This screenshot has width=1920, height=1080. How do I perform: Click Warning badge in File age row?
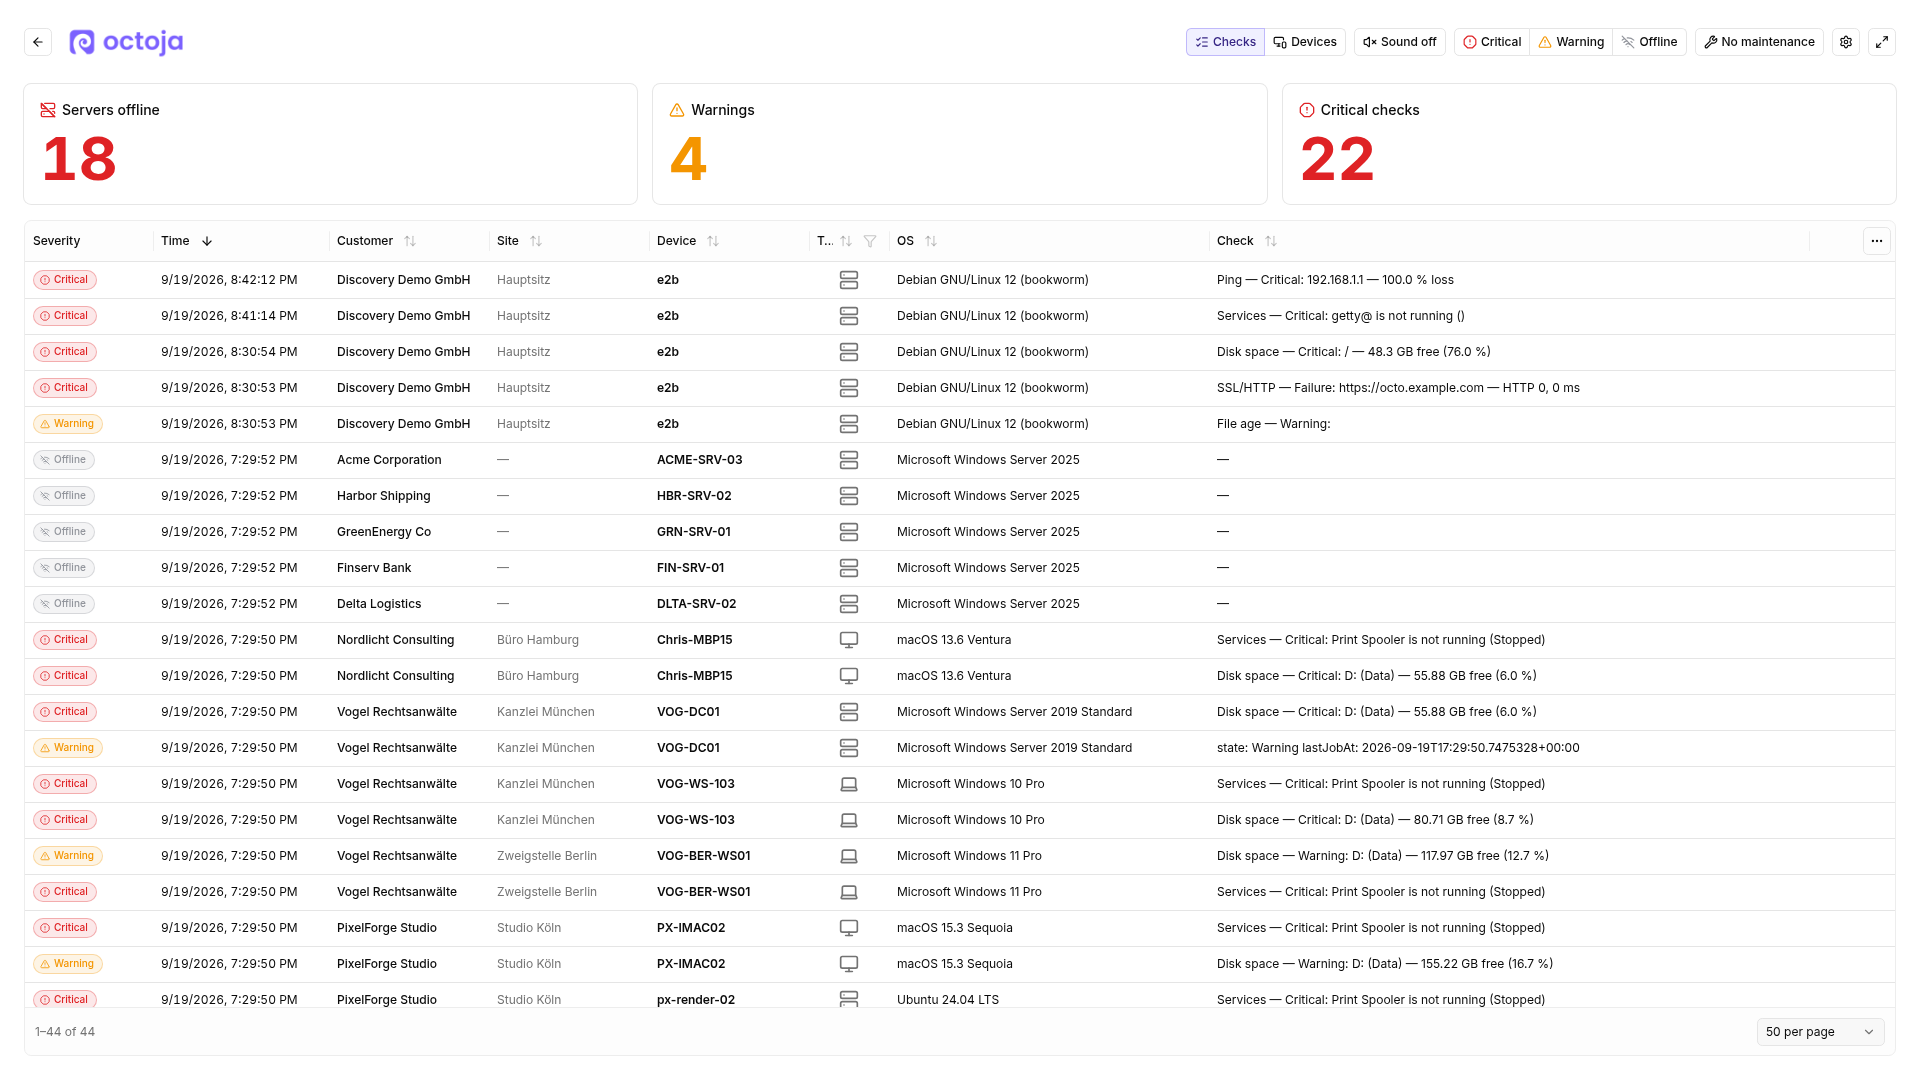click(x=68, y=424)
